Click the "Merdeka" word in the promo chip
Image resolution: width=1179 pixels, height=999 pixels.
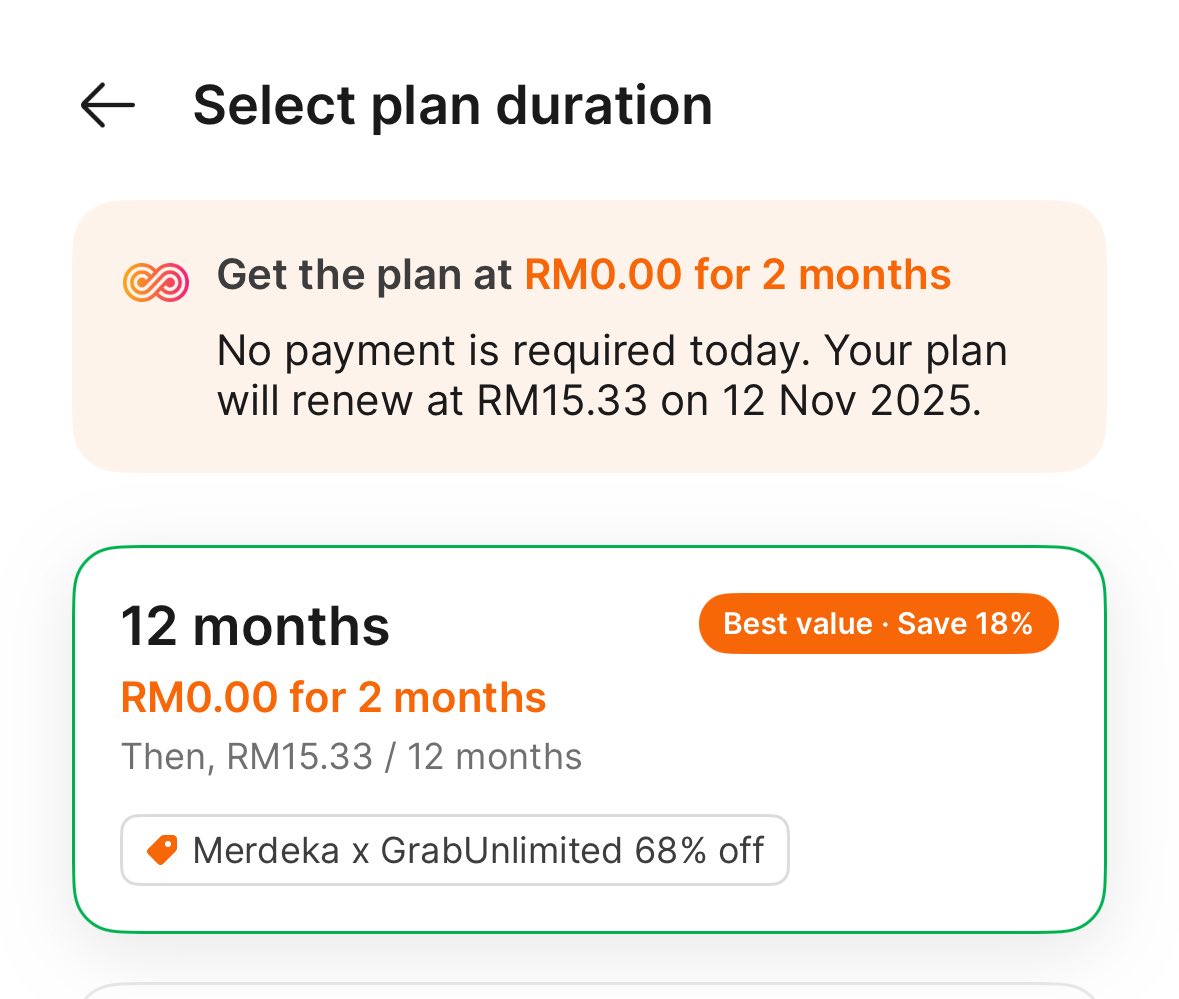click(x=258, y=851)
